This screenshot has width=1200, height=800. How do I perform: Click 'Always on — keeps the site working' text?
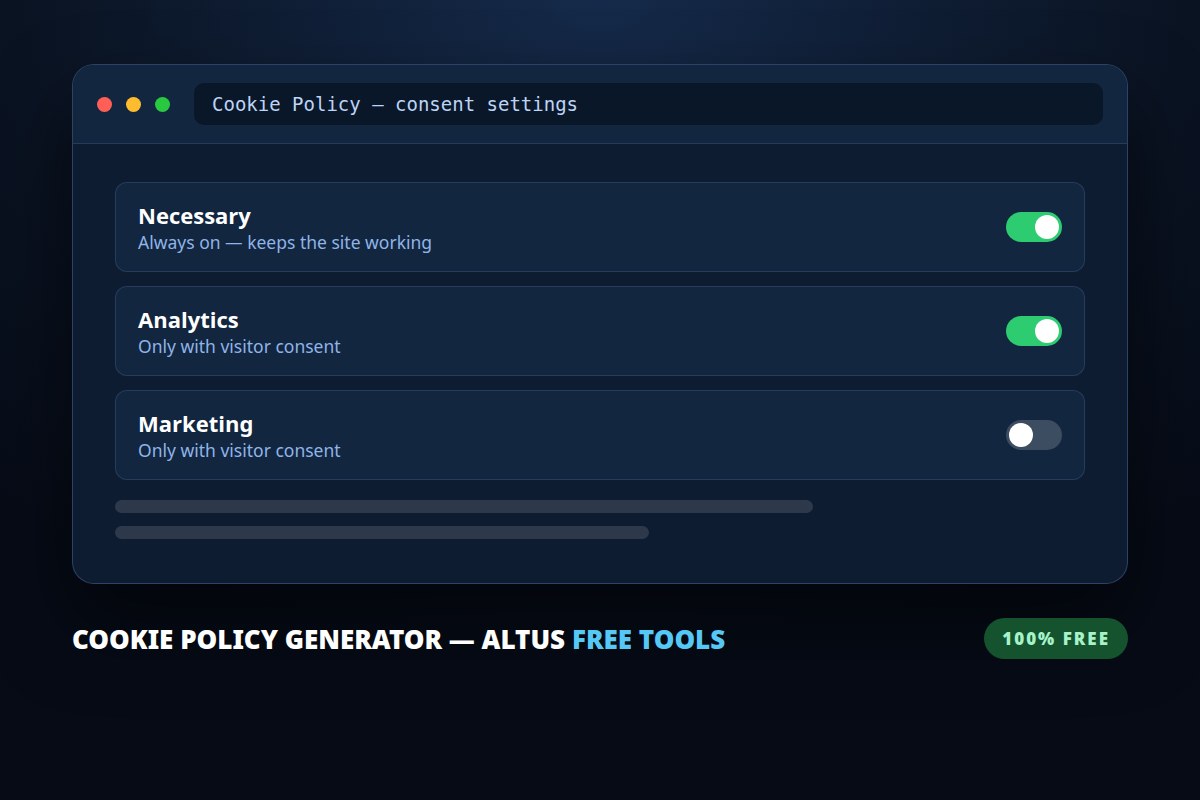tap(285, 243)
